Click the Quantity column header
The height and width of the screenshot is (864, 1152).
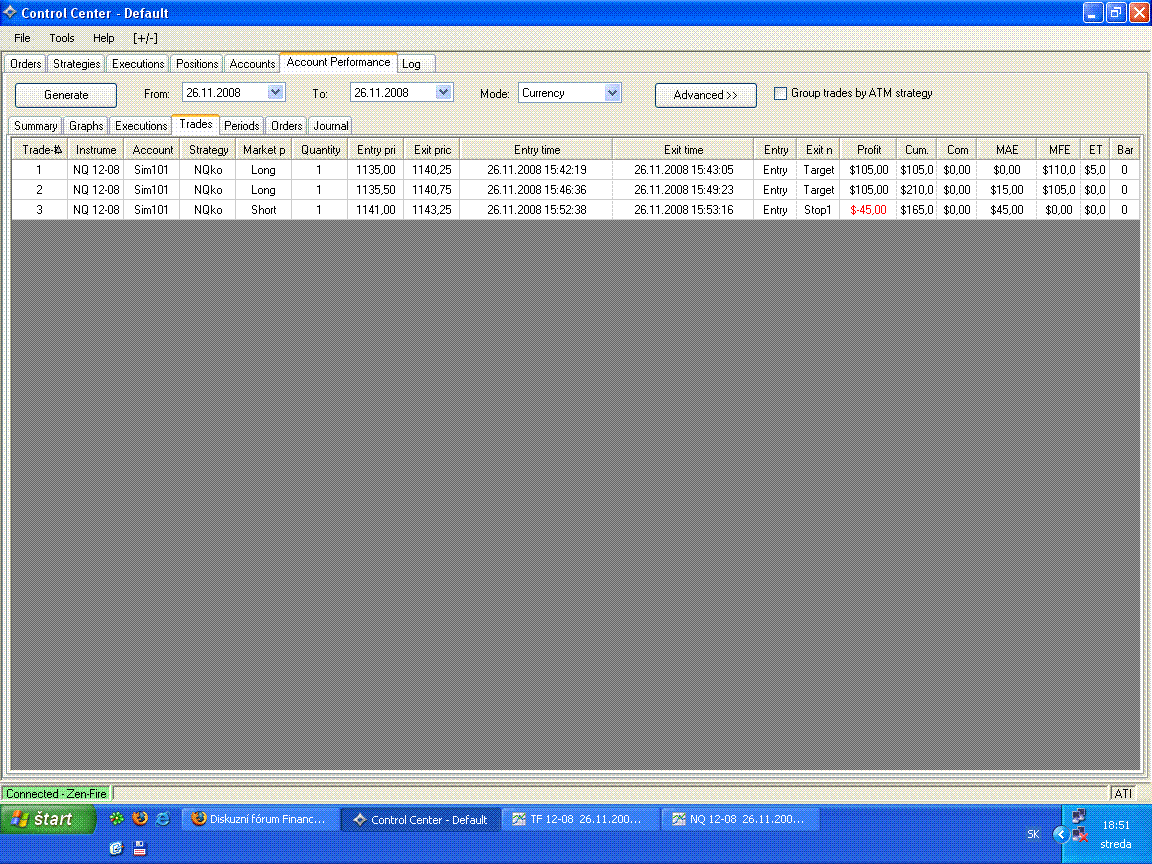tap(320, 150)
